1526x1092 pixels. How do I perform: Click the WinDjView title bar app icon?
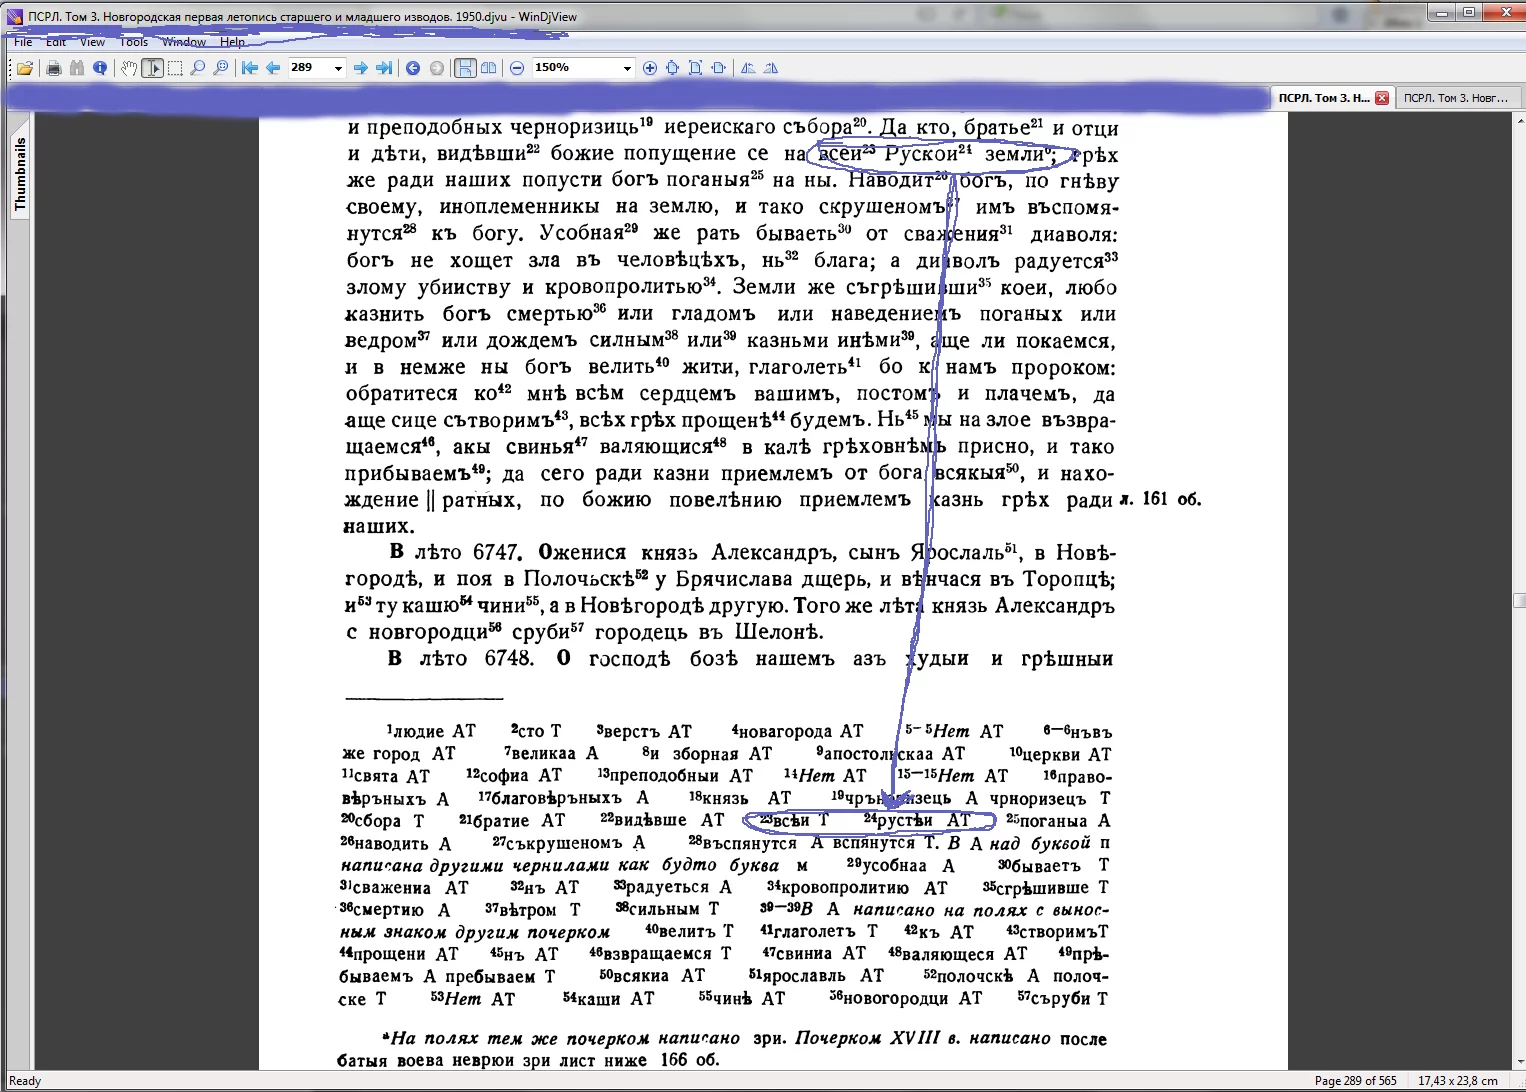coord(14,16)
